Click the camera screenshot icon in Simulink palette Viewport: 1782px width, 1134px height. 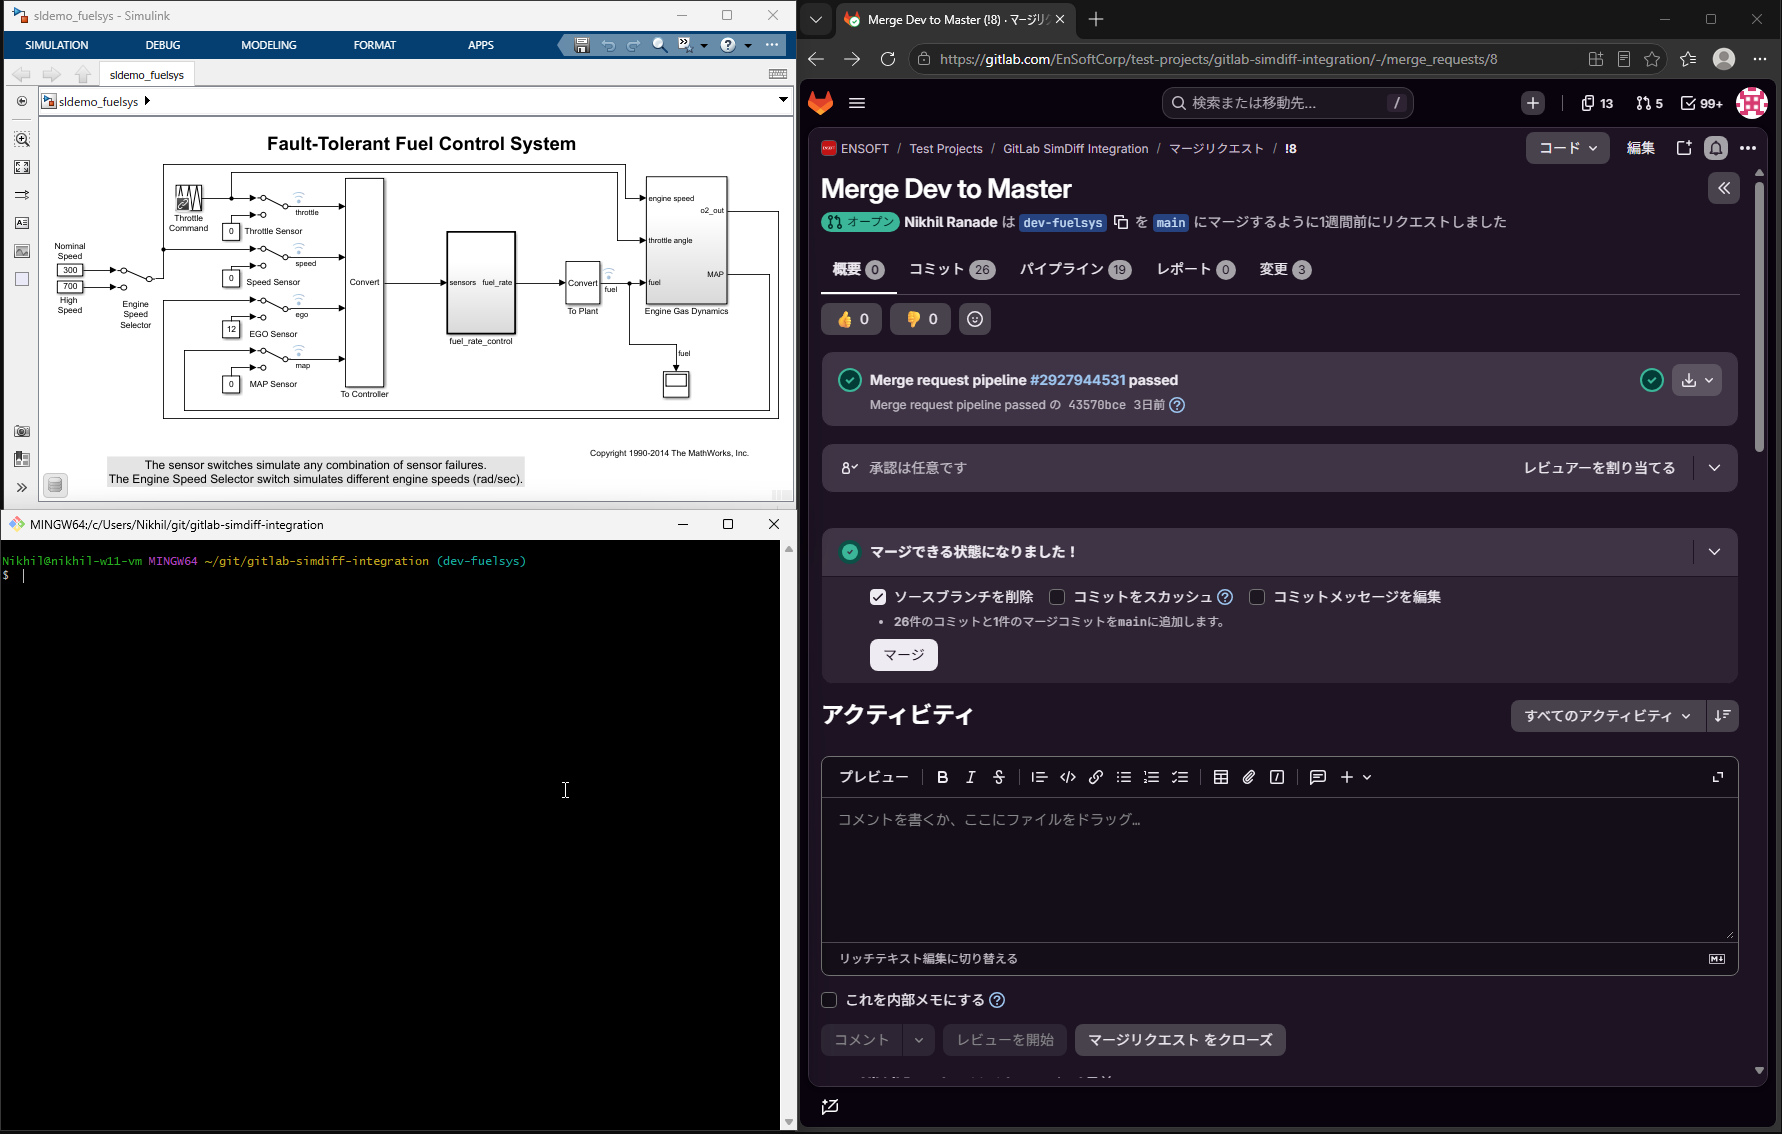[22, 431]
